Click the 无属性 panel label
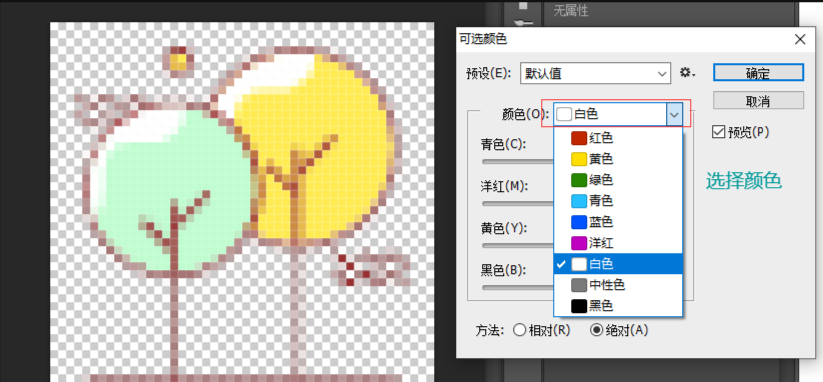This screenshot has width=823, height=382. click(571, 10)
